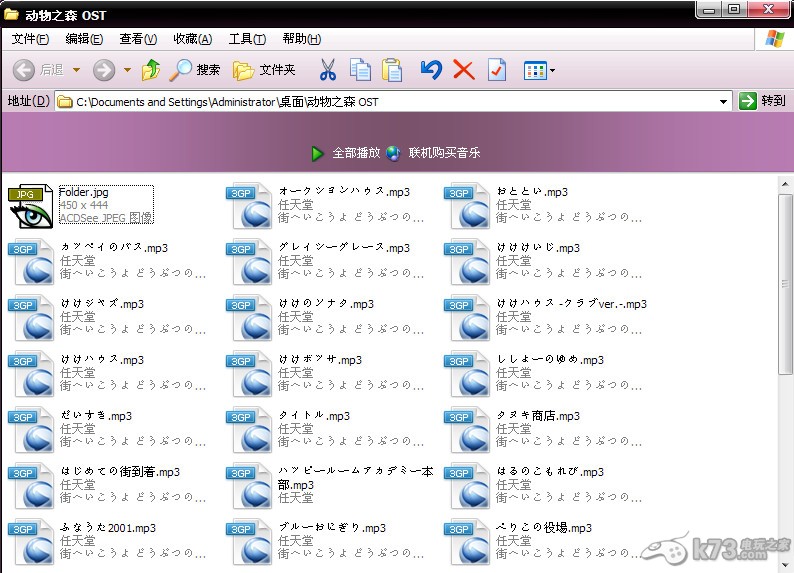This screenshot has width=794, height=573.
Task: Click the blue Undo arrow icon
Action: point(431,70)
